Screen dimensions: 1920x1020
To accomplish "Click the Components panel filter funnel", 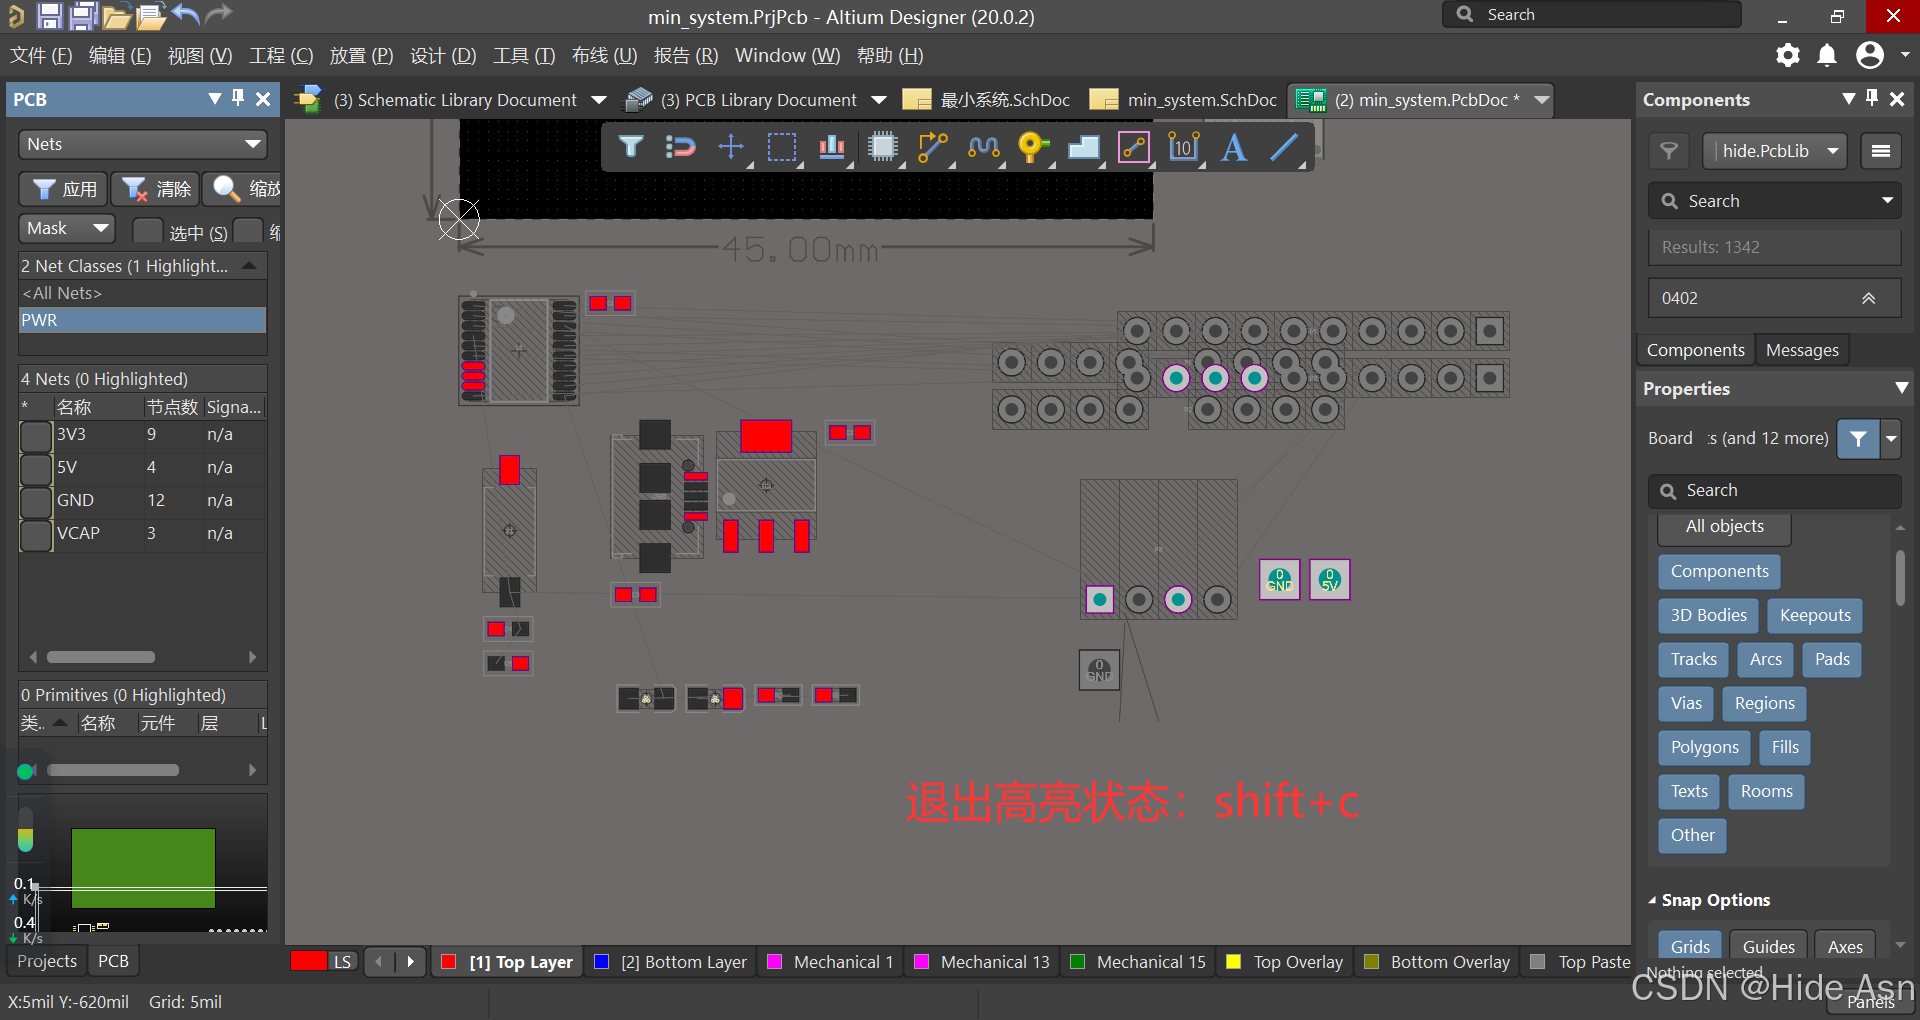I will tap(1669, 151).
